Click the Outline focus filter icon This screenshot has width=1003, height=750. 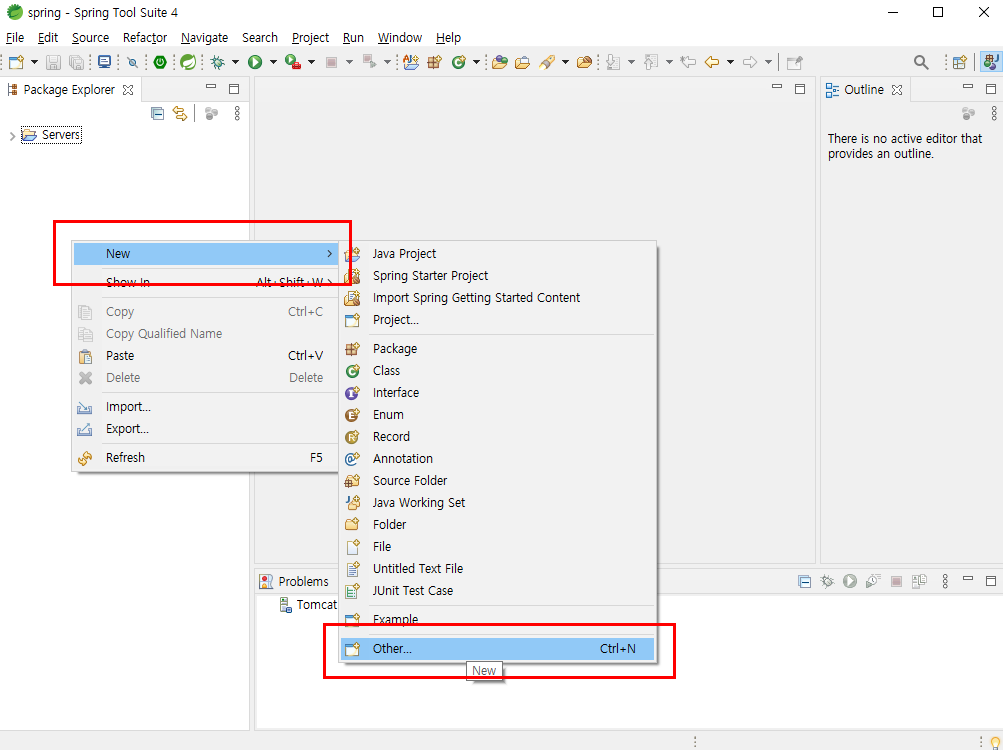click(x=968, y=113)
